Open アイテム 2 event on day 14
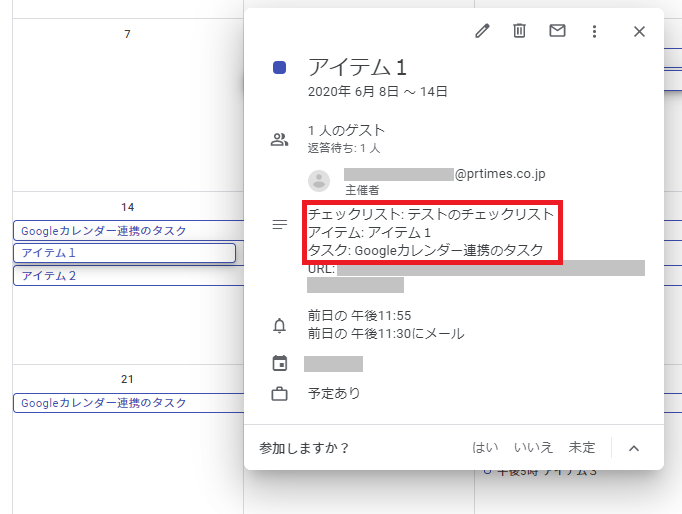 pyautogui.click(x=124, y=276)
